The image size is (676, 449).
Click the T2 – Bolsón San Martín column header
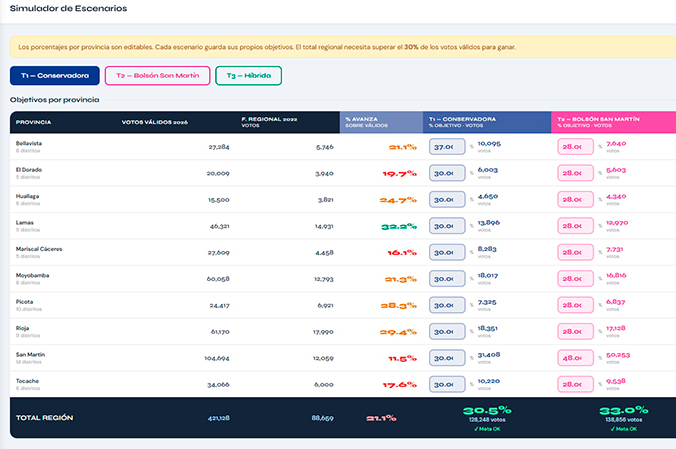[x=613, y=122]
